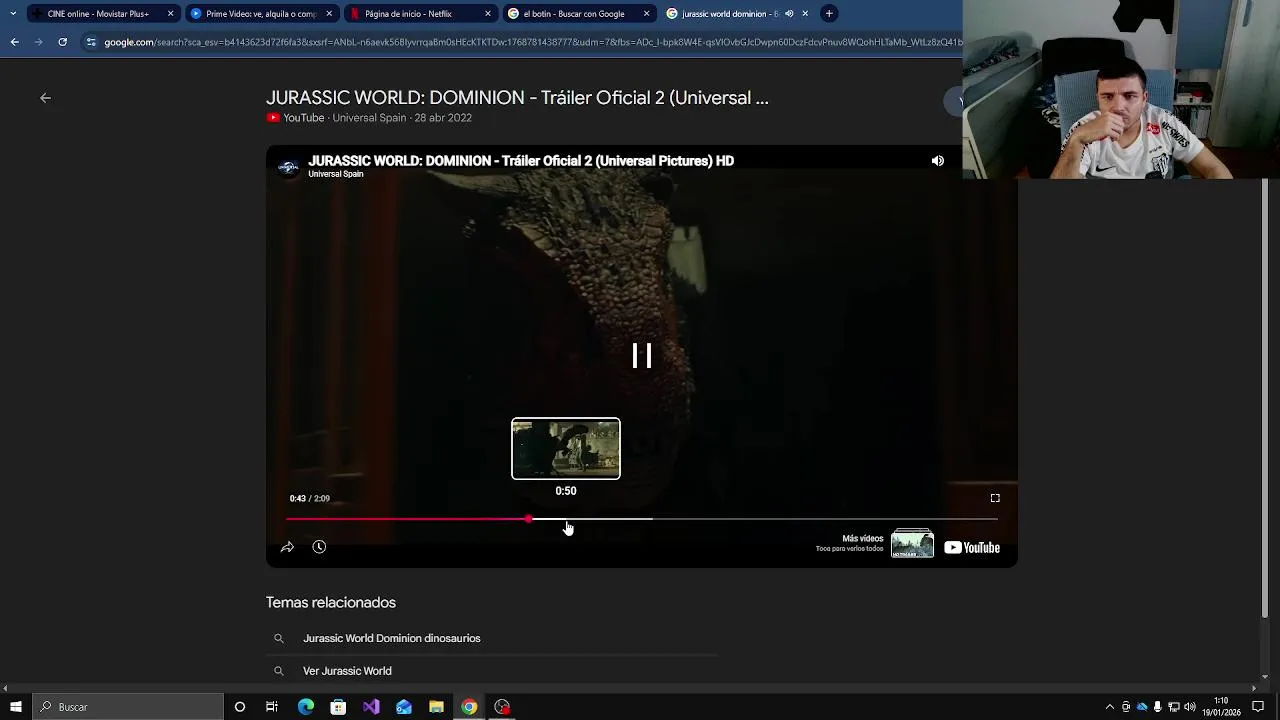Close the jurassic world dominion tab

click(x=805, y=14)
